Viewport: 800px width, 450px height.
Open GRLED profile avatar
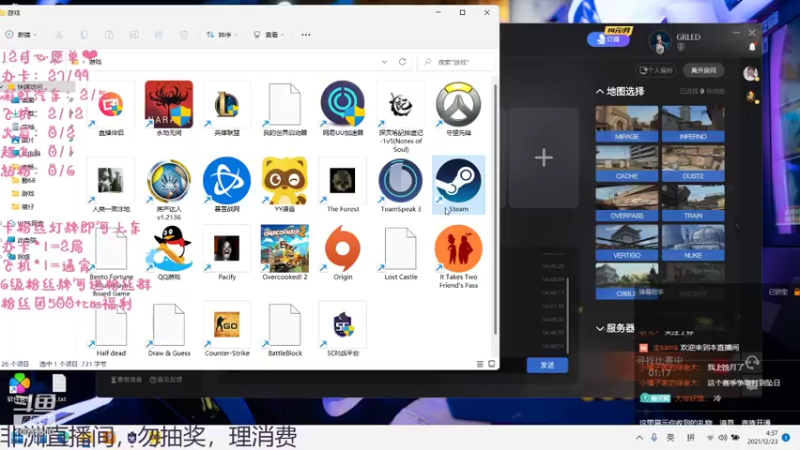(659, 42)
